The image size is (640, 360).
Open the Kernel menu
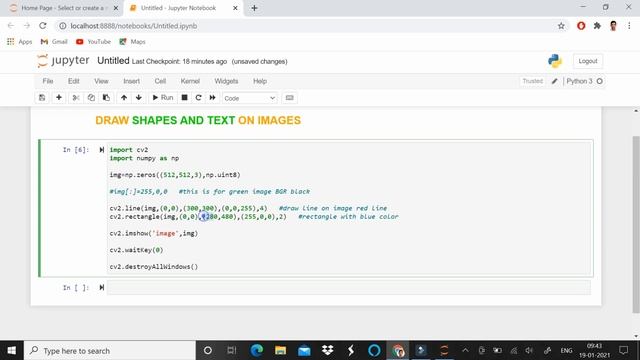click(190, 81)
